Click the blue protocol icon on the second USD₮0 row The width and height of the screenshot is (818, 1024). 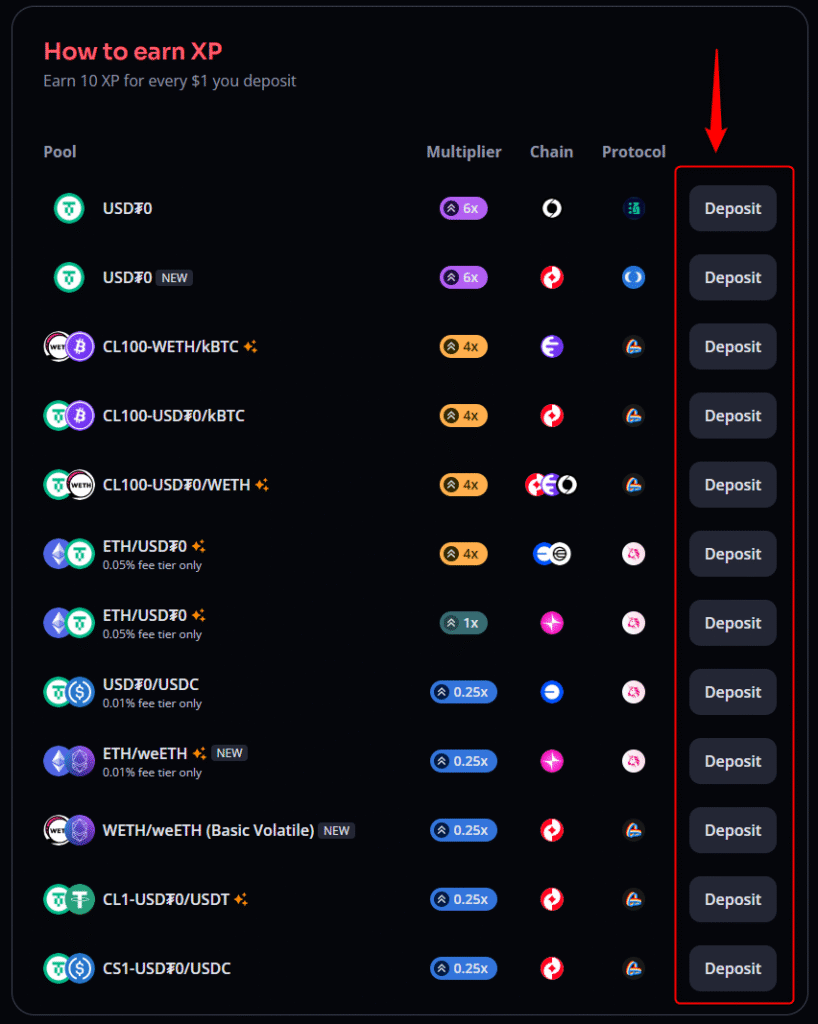point(634,277)
